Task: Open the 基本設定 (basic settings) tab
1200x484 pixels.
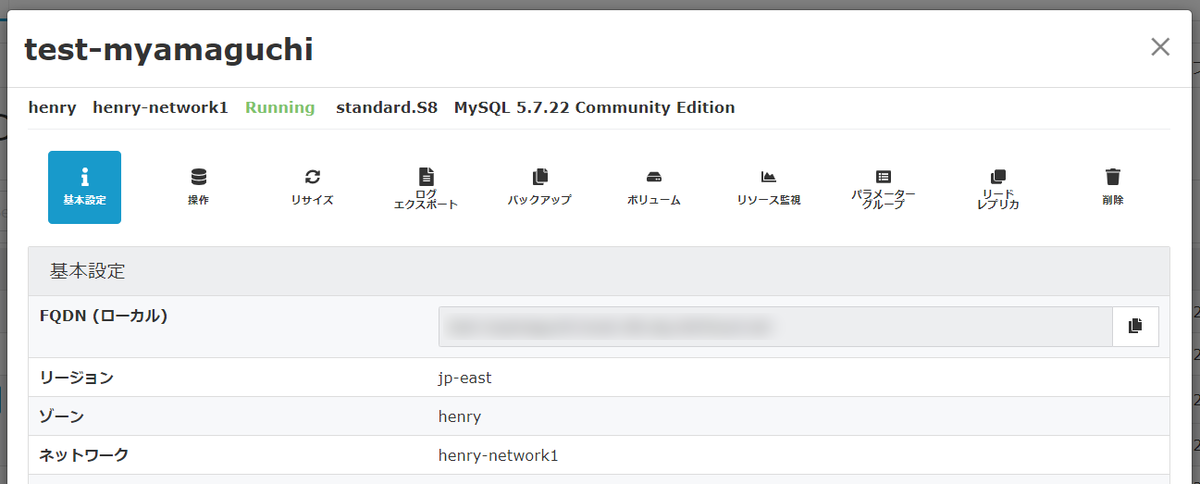Action: pos(84,187)
